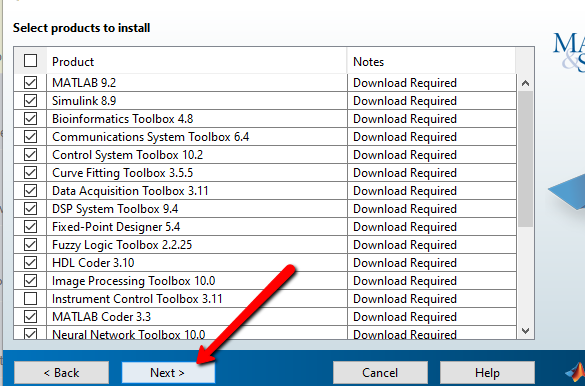Viewport: 585px width, 386px height.
Task: Select the Simulink 8.9 product name
Action: tap(84, 101)
